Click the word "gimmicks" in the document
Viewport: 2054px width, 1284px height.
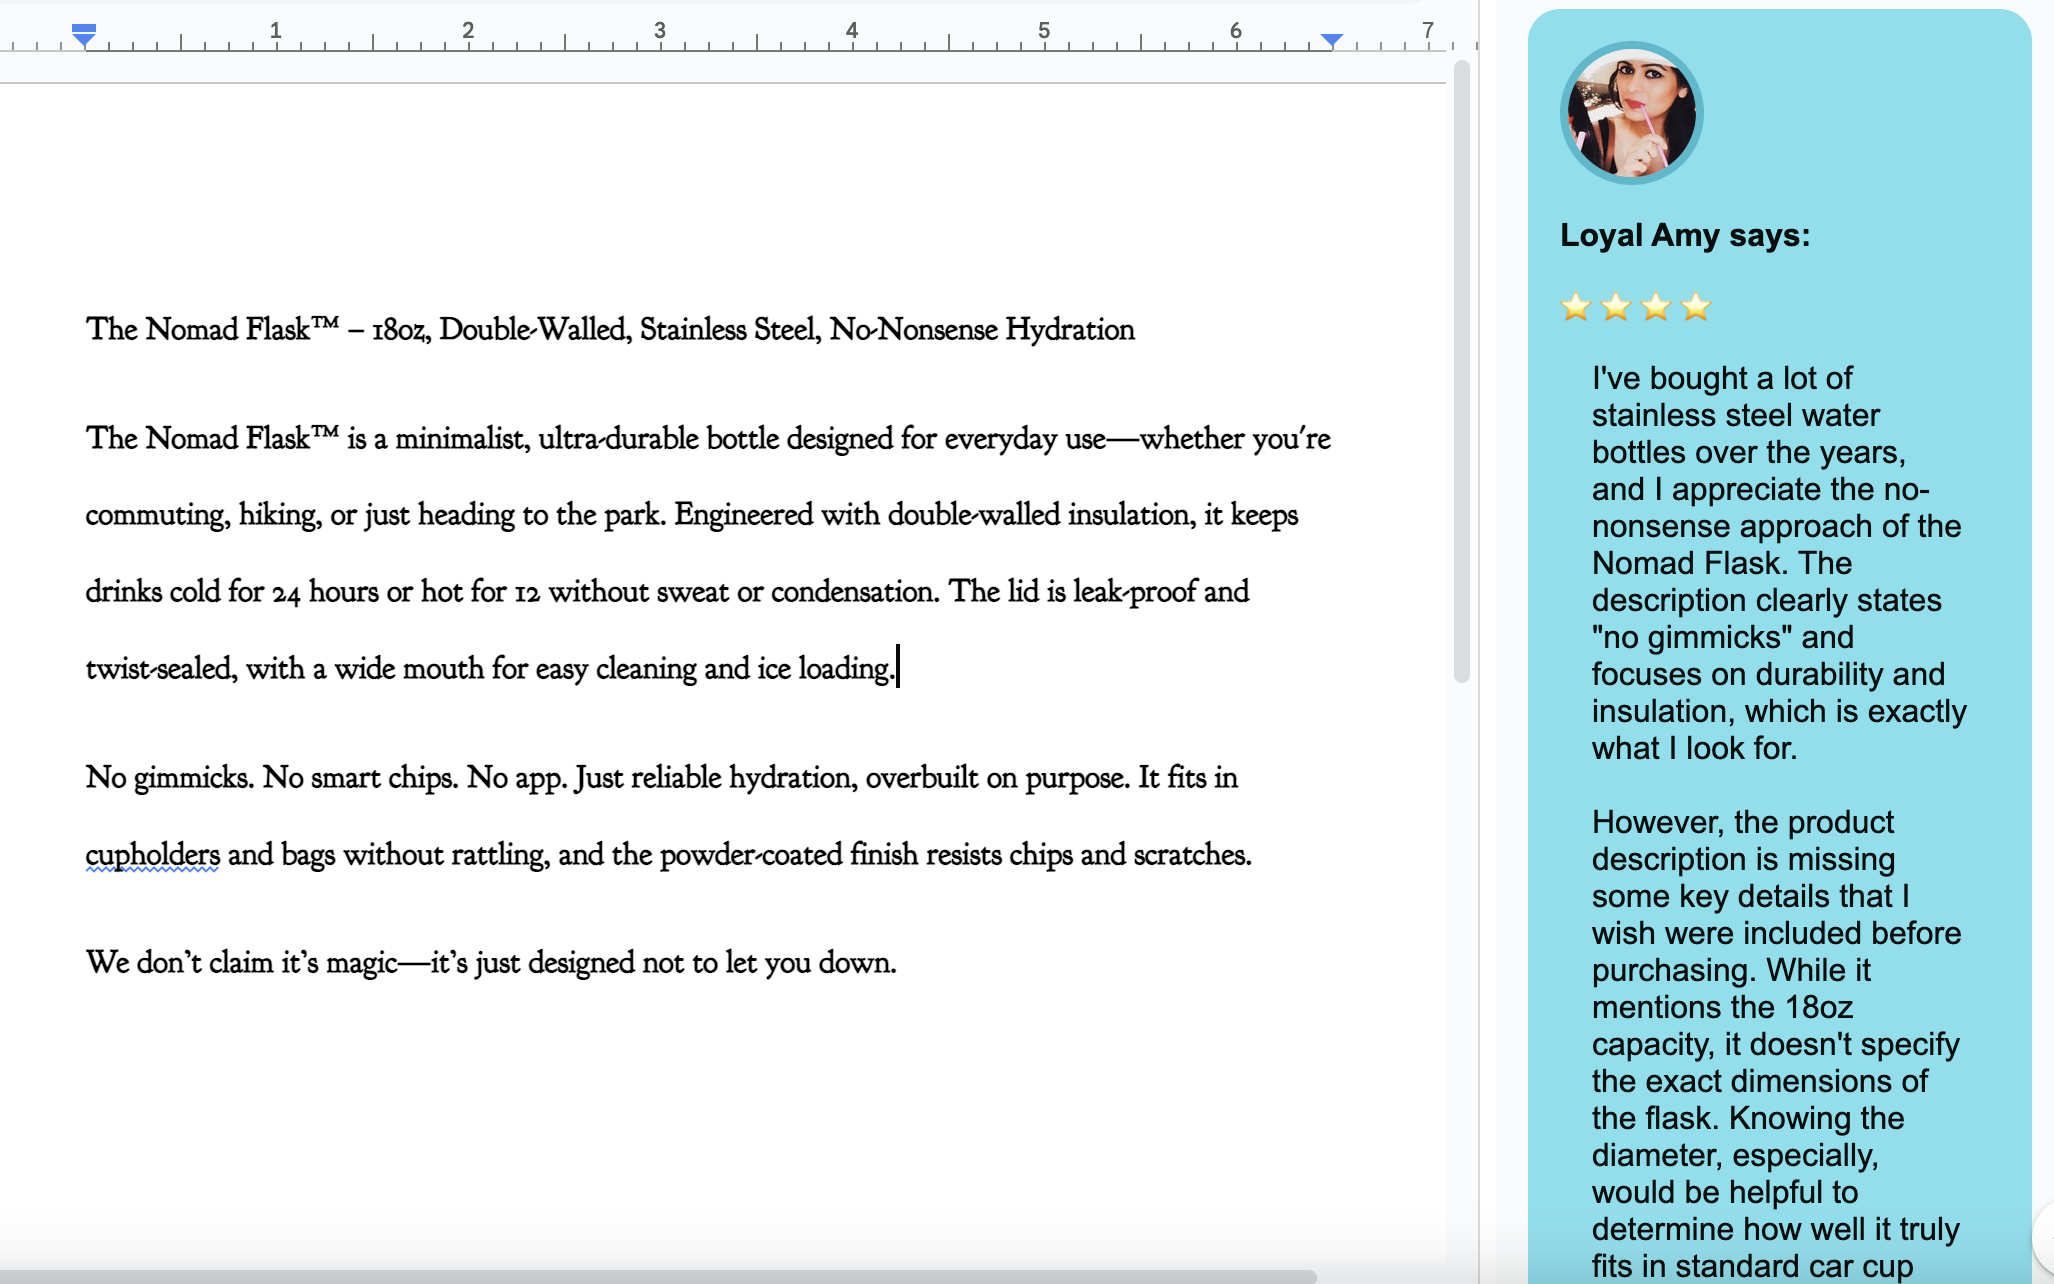click(x=191, y=778)
